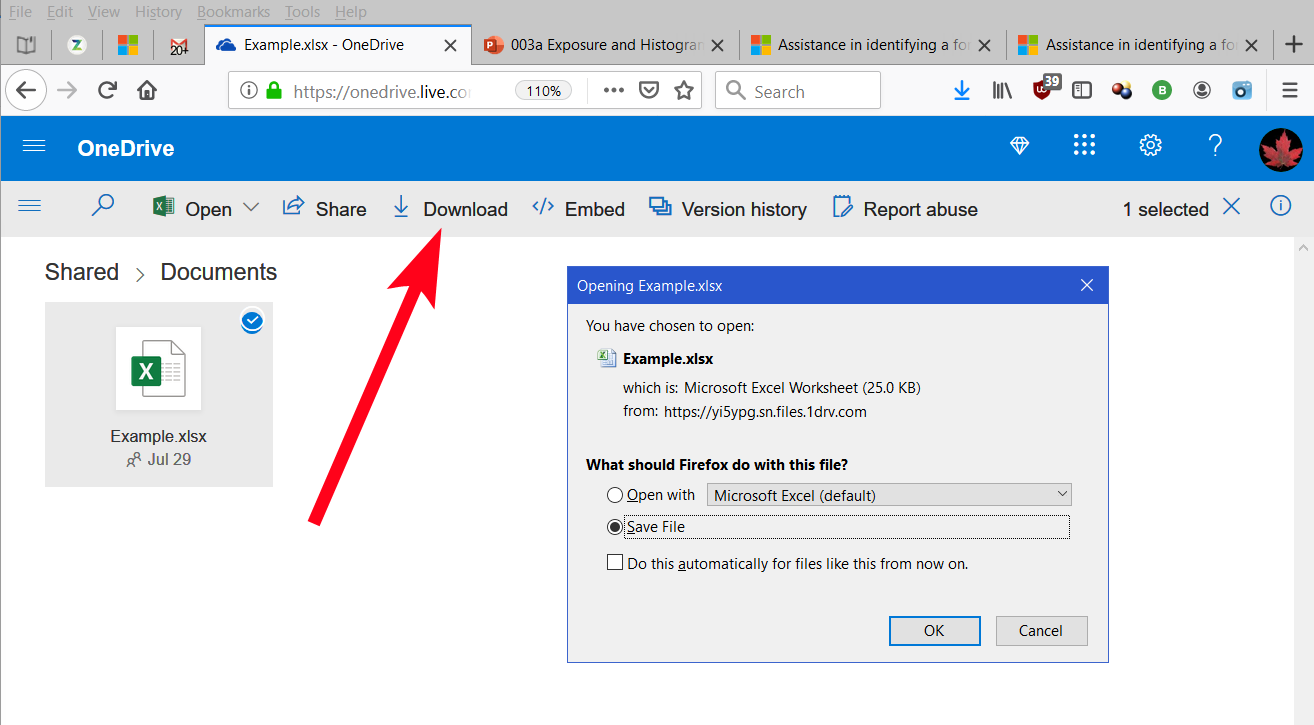1314x725 pixels.
Task: Open account menu with maple leaf avatar
Action: pos(1280,149)
